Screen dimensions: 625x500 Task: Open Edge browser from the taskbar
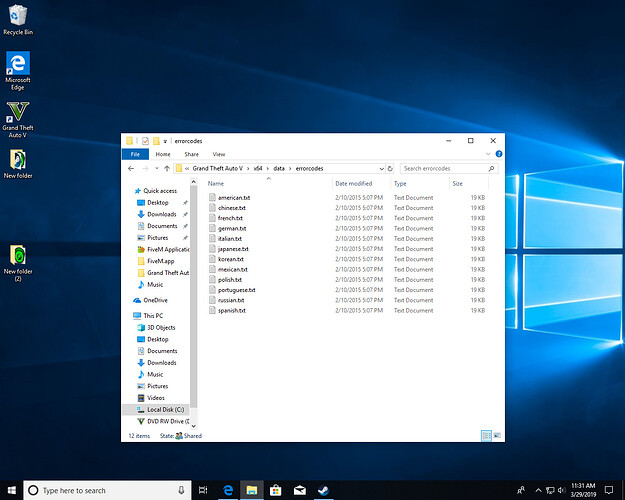click(228, 490)
